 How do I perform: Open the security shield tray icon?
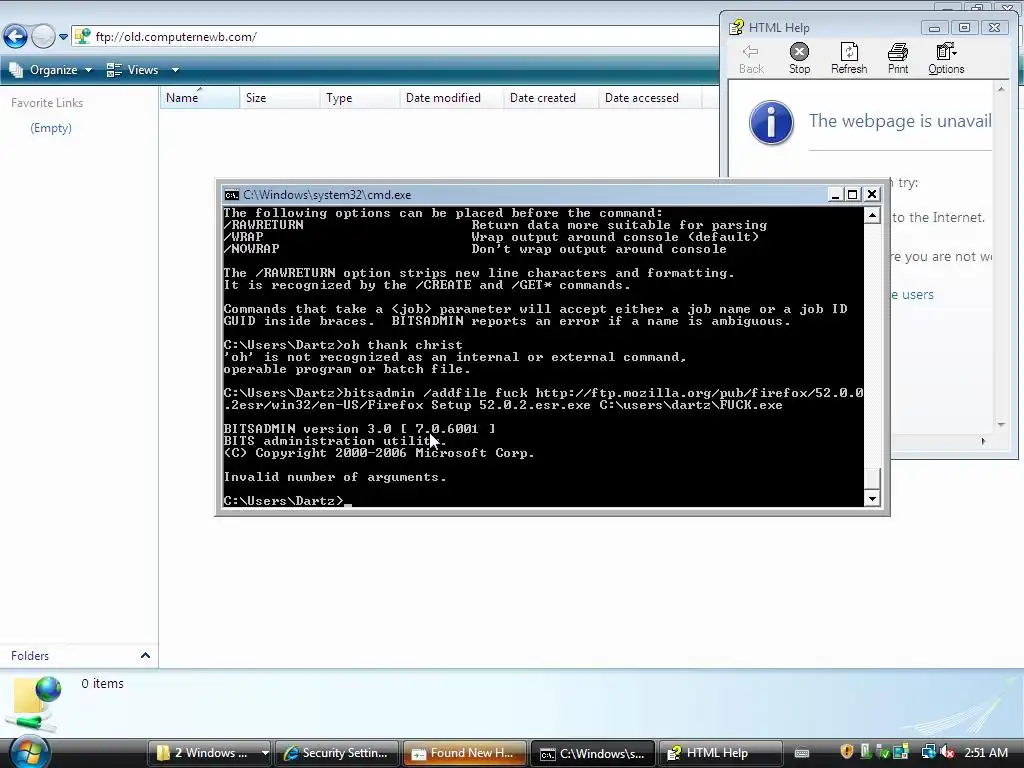click(847, 752)
